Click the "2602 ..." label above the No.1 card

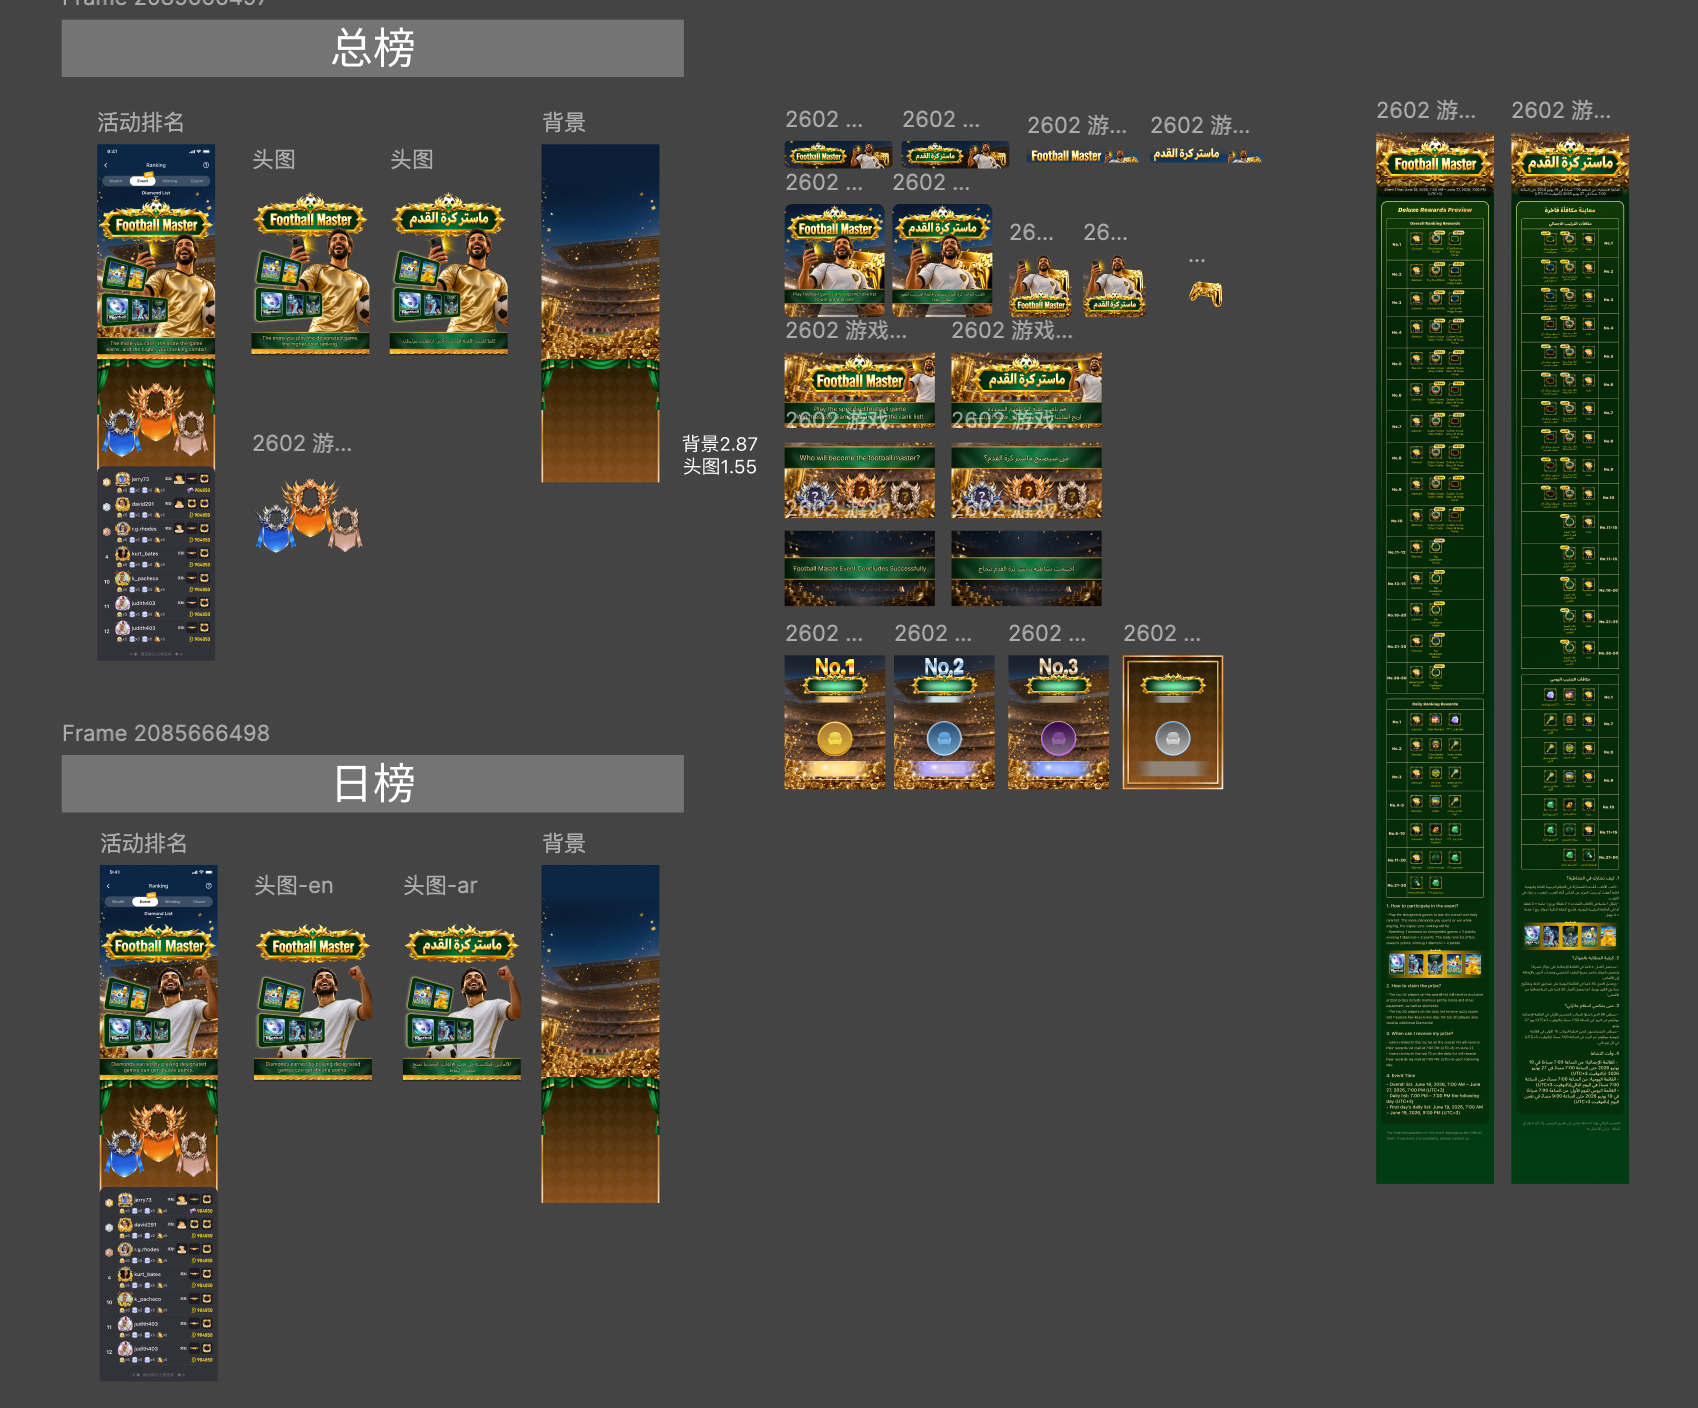[824, 634]
